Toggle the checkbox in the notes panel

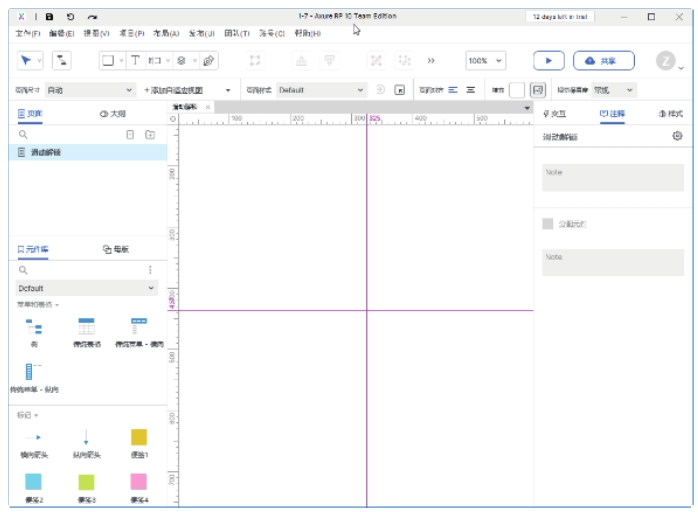click(x=547, y=224)
